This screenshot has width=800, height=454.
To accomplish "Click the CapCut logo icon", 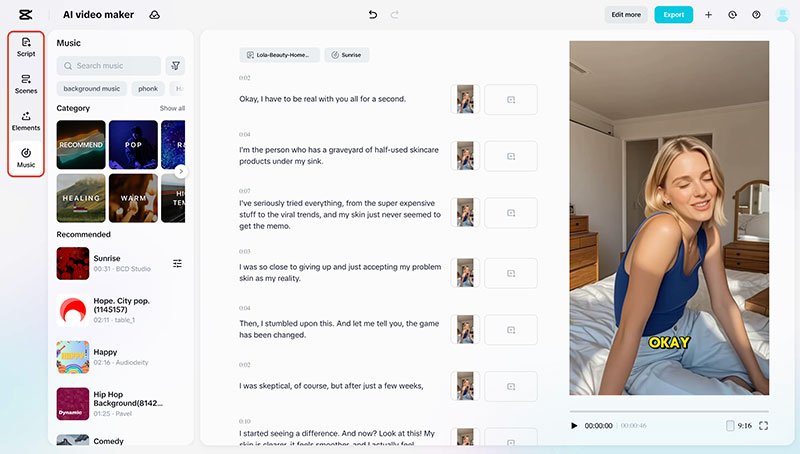I will point(26,15).
